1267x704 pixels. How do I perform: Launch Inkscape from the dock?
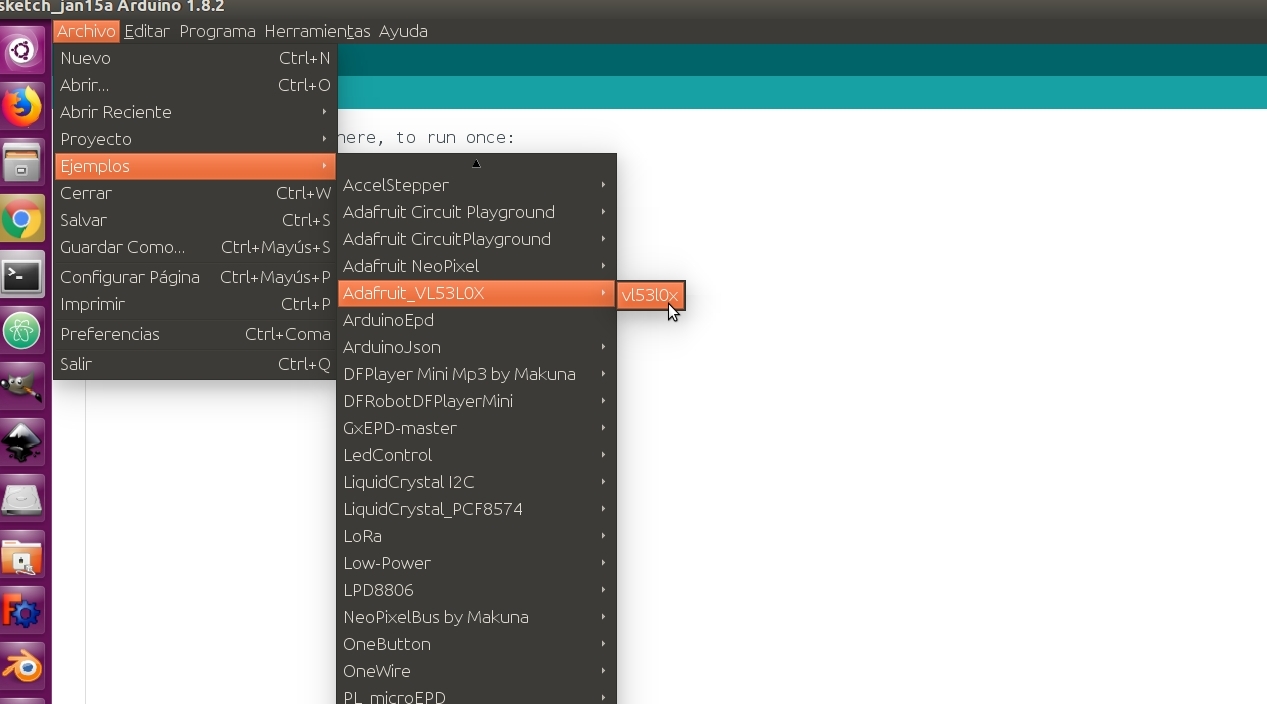tap(22, 443)
